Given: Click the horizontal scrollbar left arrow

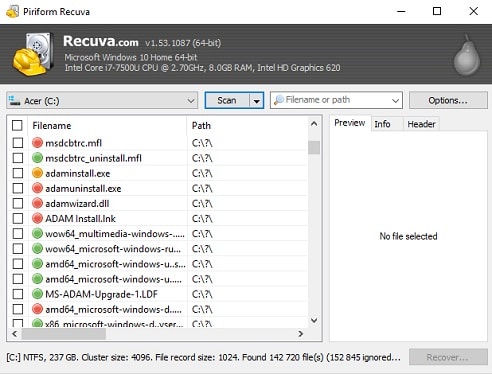Looking at the screenshot, I should pos(15,334).
